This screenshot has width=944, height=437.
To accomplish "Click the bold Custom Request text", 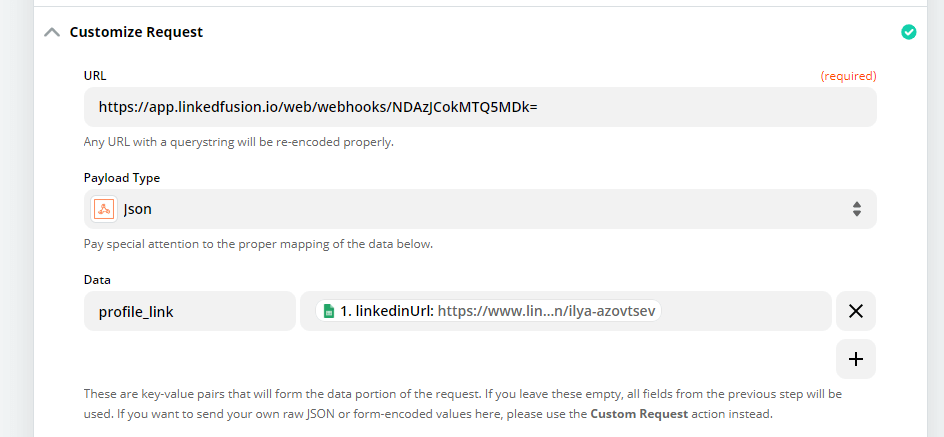I will coord(639,414).
